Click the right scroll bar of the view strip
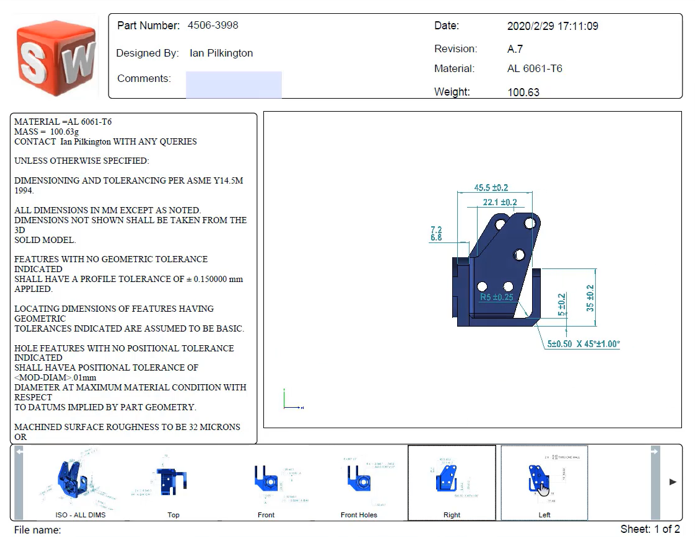Screen dimensions: 695x537 (655, 483)
